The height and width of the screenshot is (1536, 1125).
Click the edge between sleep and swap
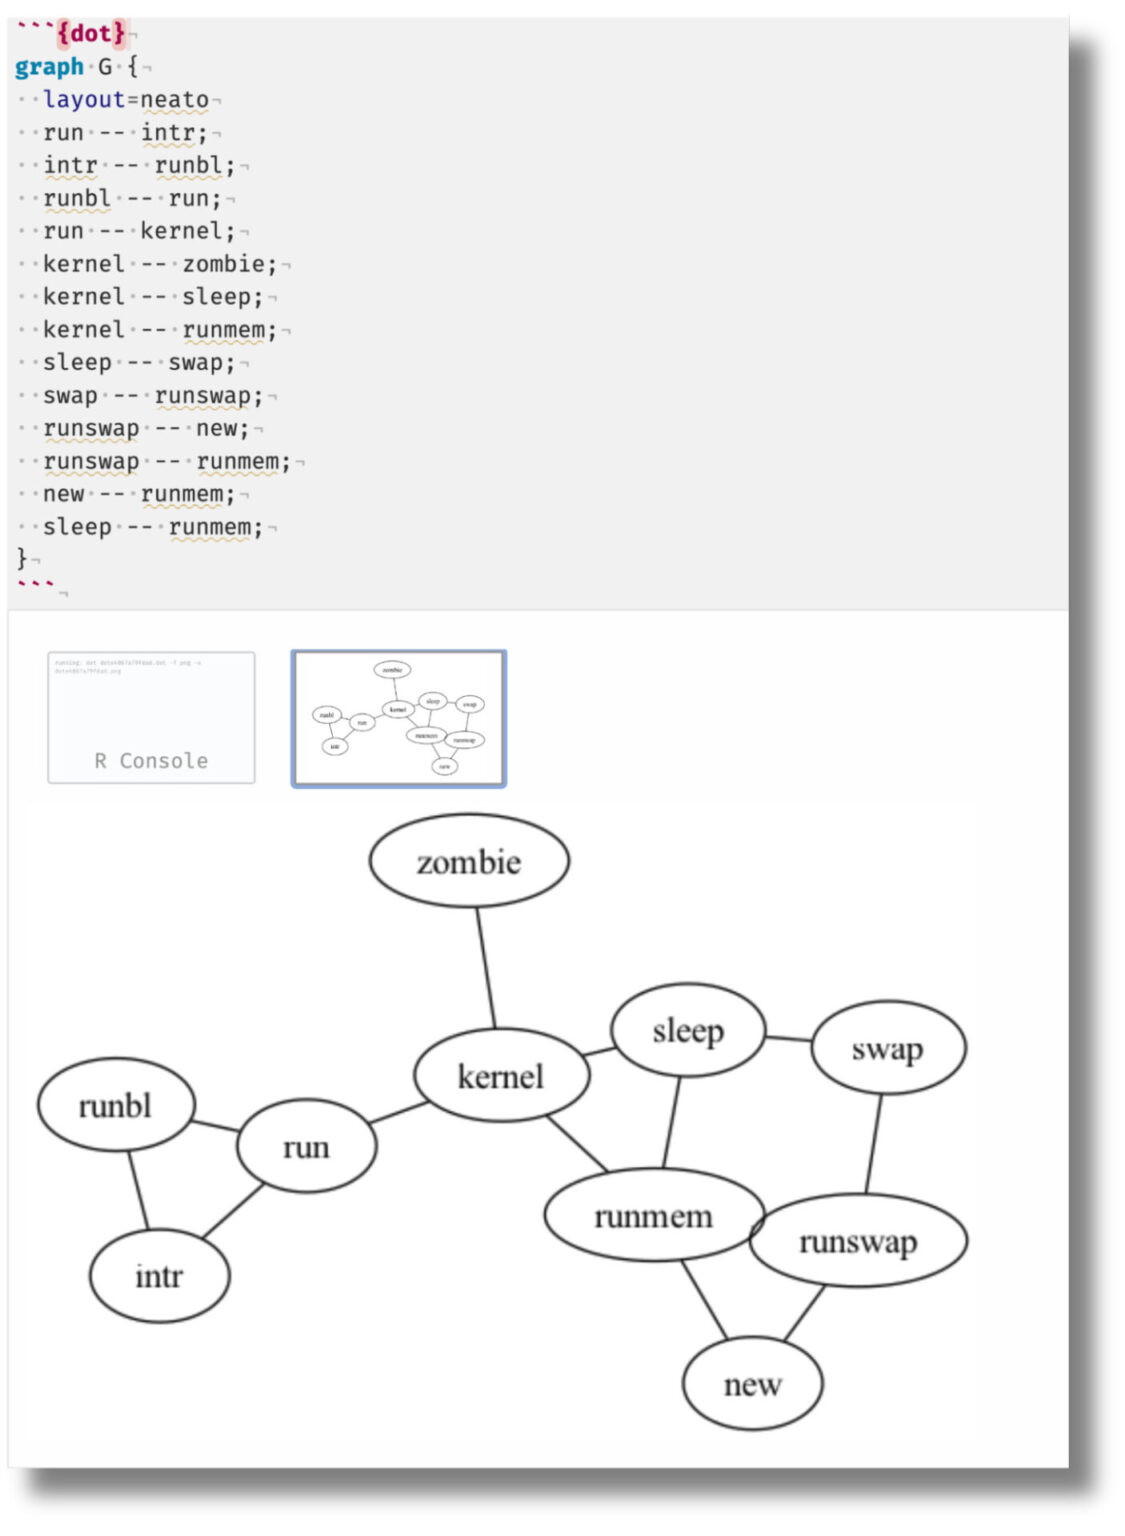[x=790, y=1038]
